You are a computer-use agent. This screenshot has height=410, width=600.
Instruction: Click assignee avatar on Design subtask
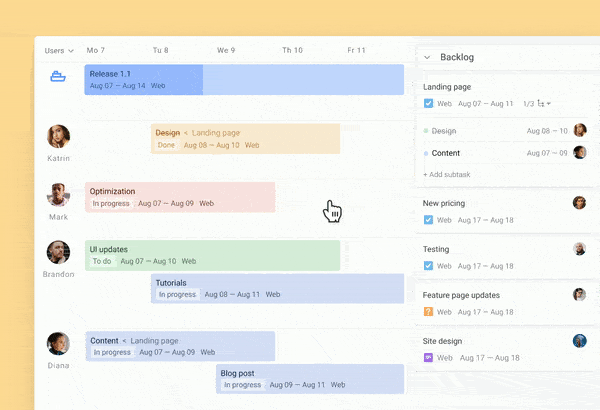(580, 130)
